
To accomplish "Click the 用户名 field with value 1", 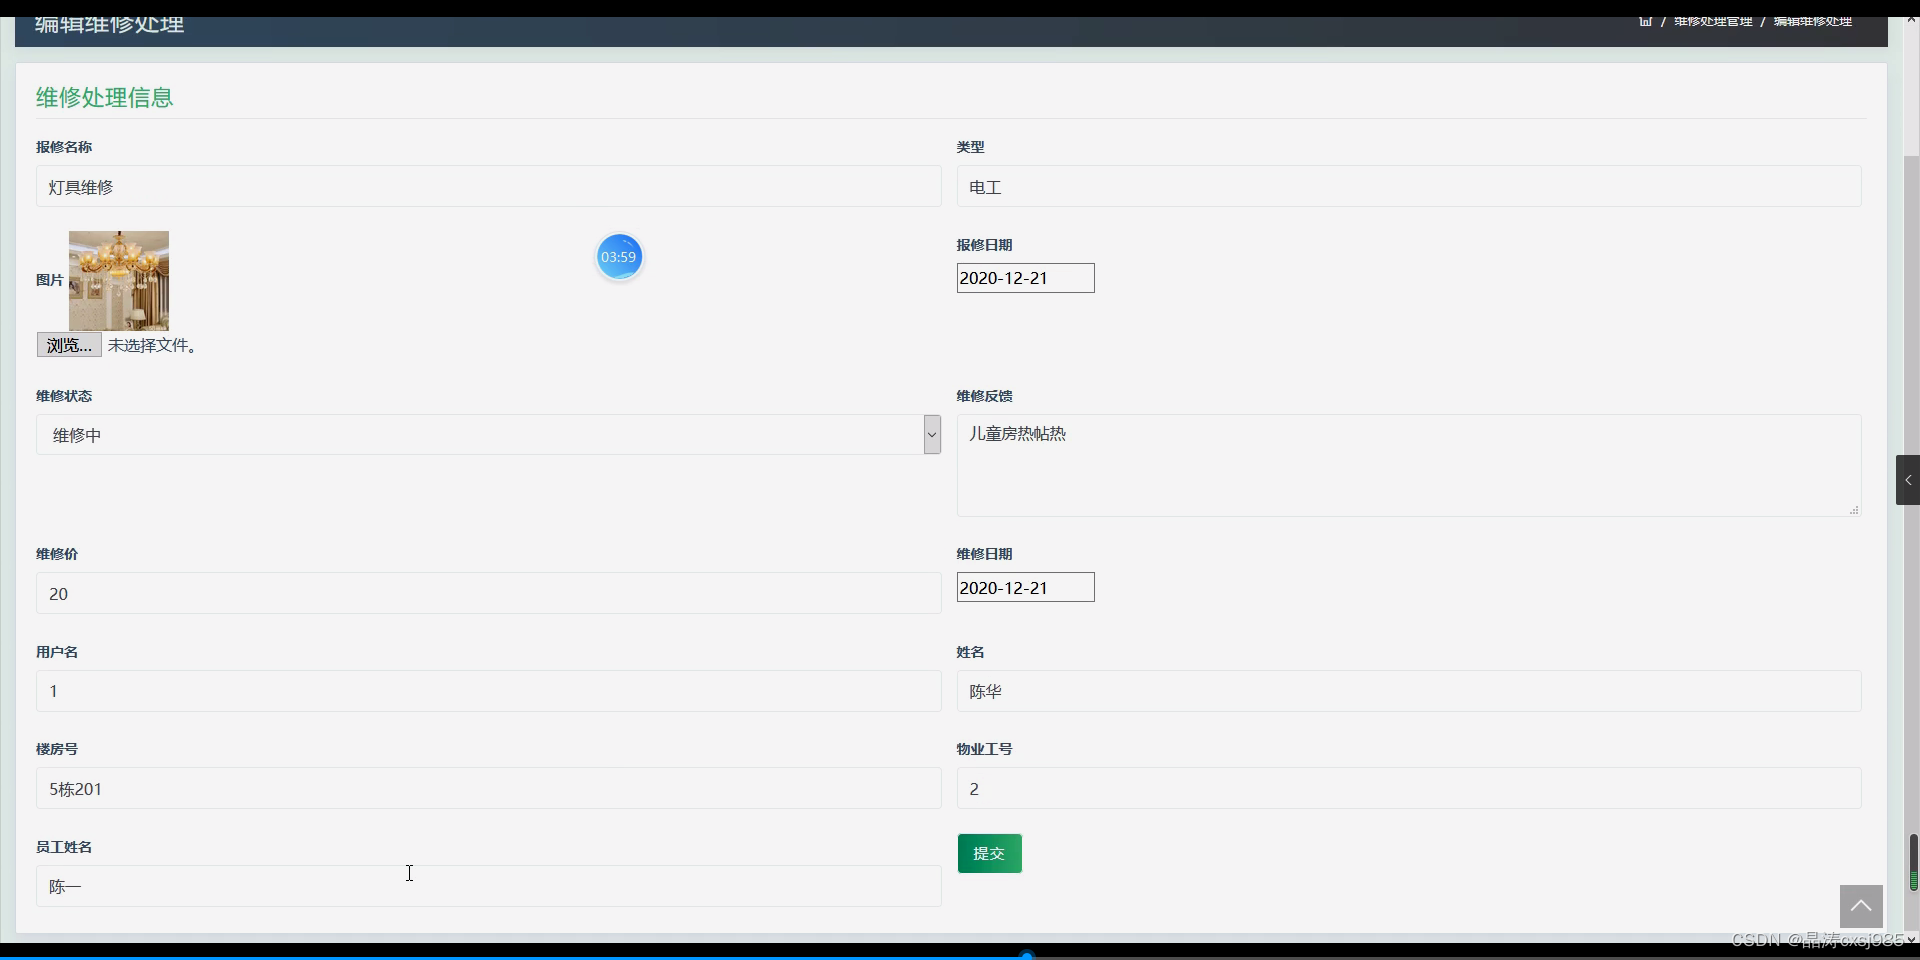I will (x=488, y=691).
